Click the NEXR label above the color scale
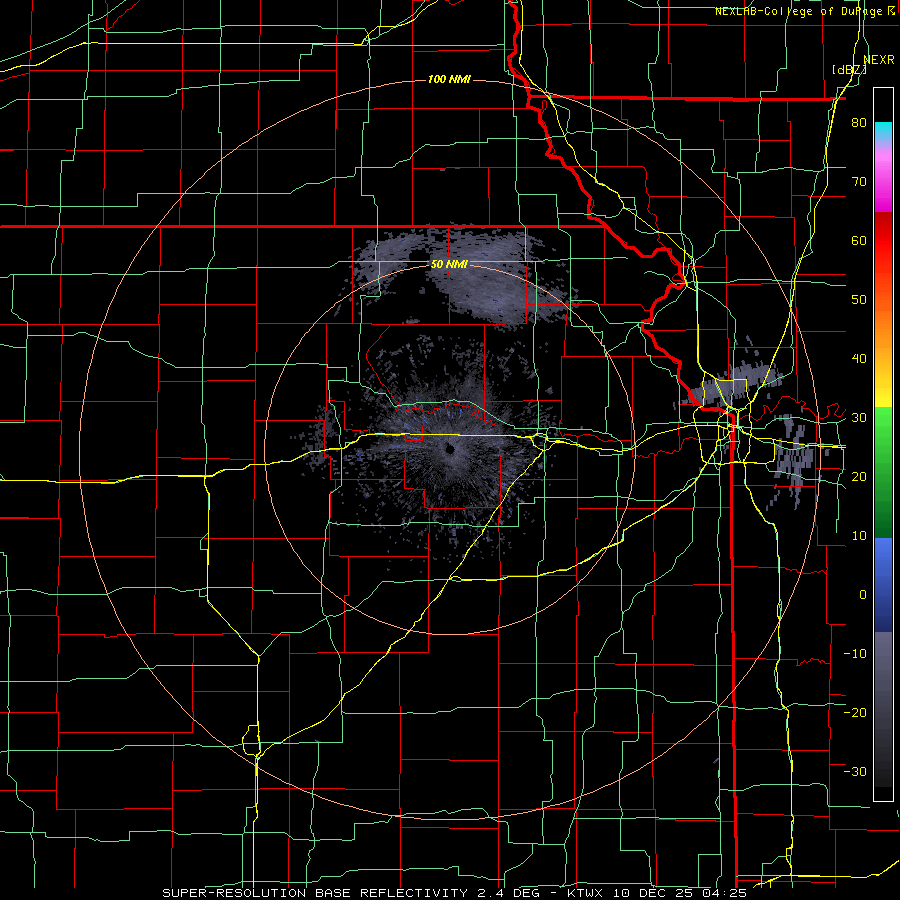The image size is (900, 900). 879,60
